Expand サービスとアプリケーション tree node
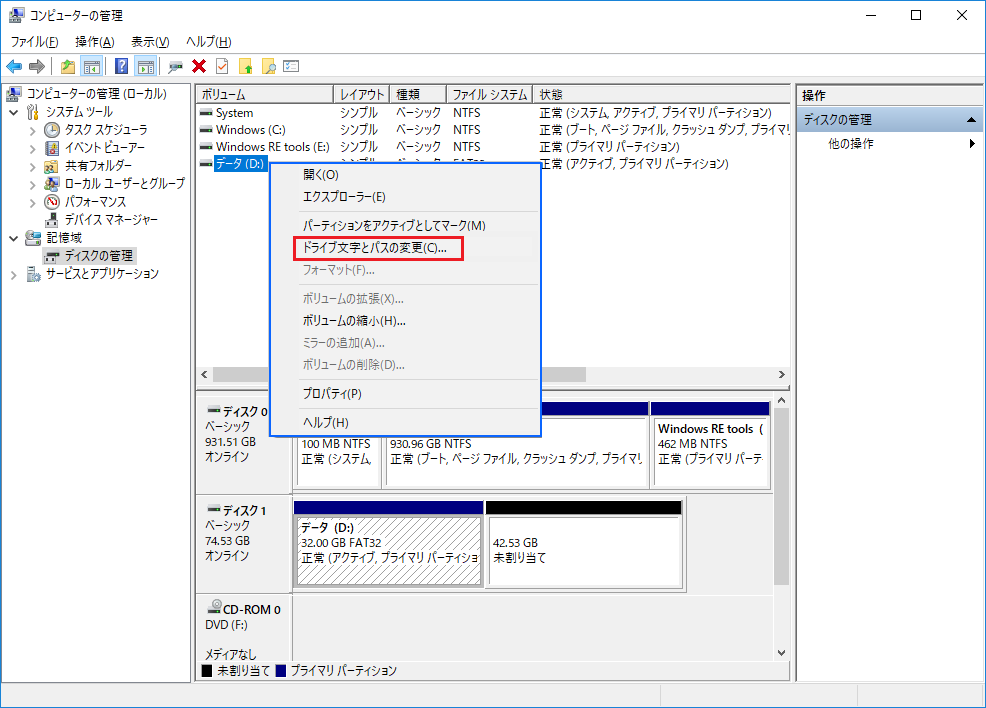 (14, 274)
